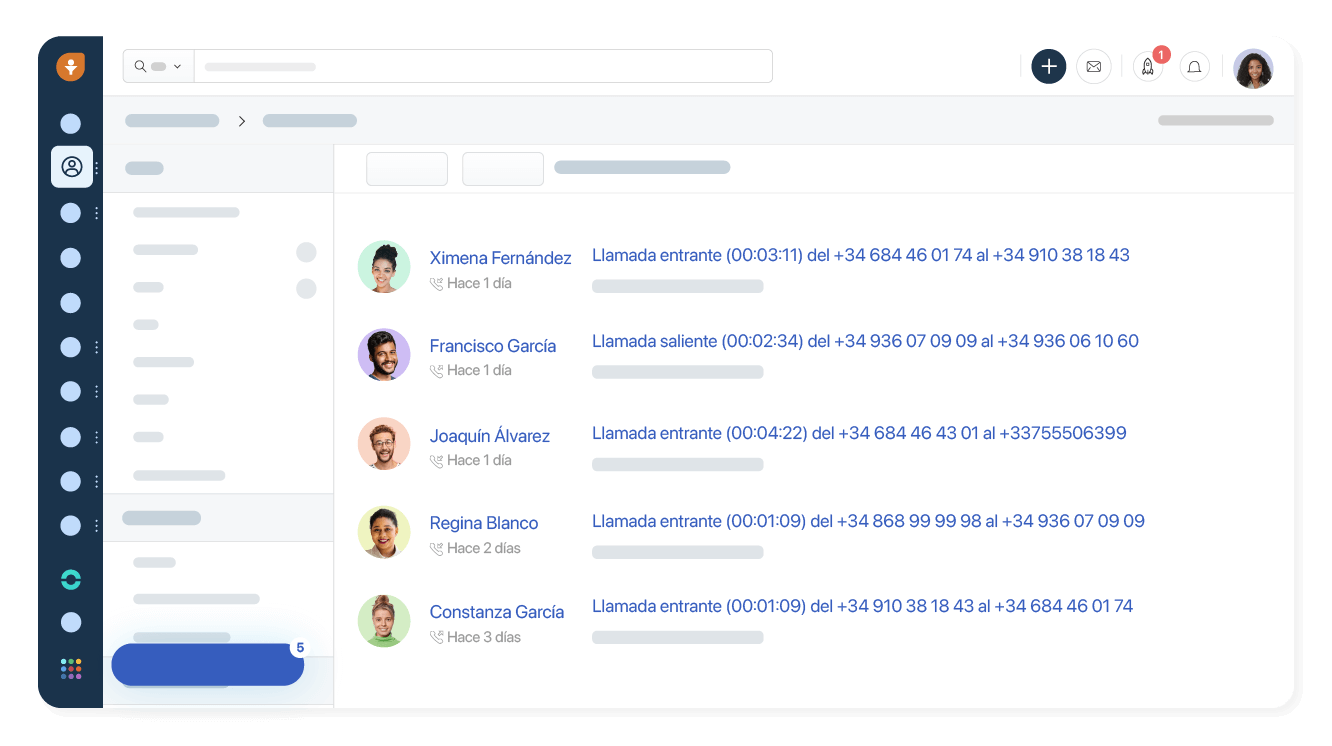Click the breadcrumb chevron at the top
Viewport: 1332px width, 746px height.
[241, 120]
